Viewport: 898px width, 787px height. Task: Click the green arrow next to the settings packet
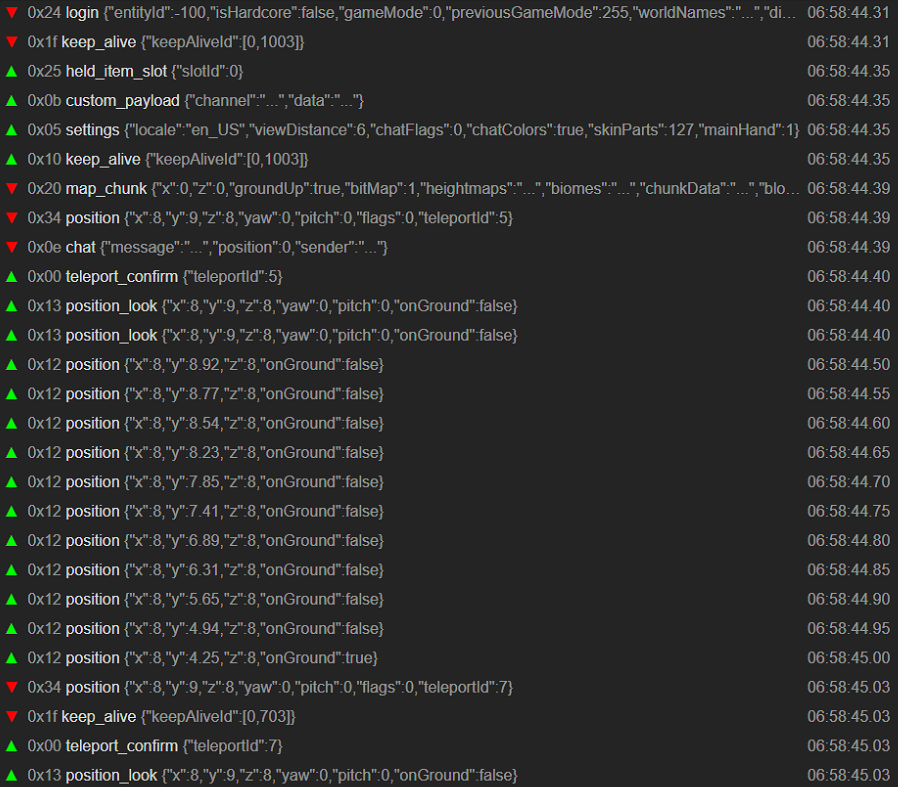(x=11, y=129)
